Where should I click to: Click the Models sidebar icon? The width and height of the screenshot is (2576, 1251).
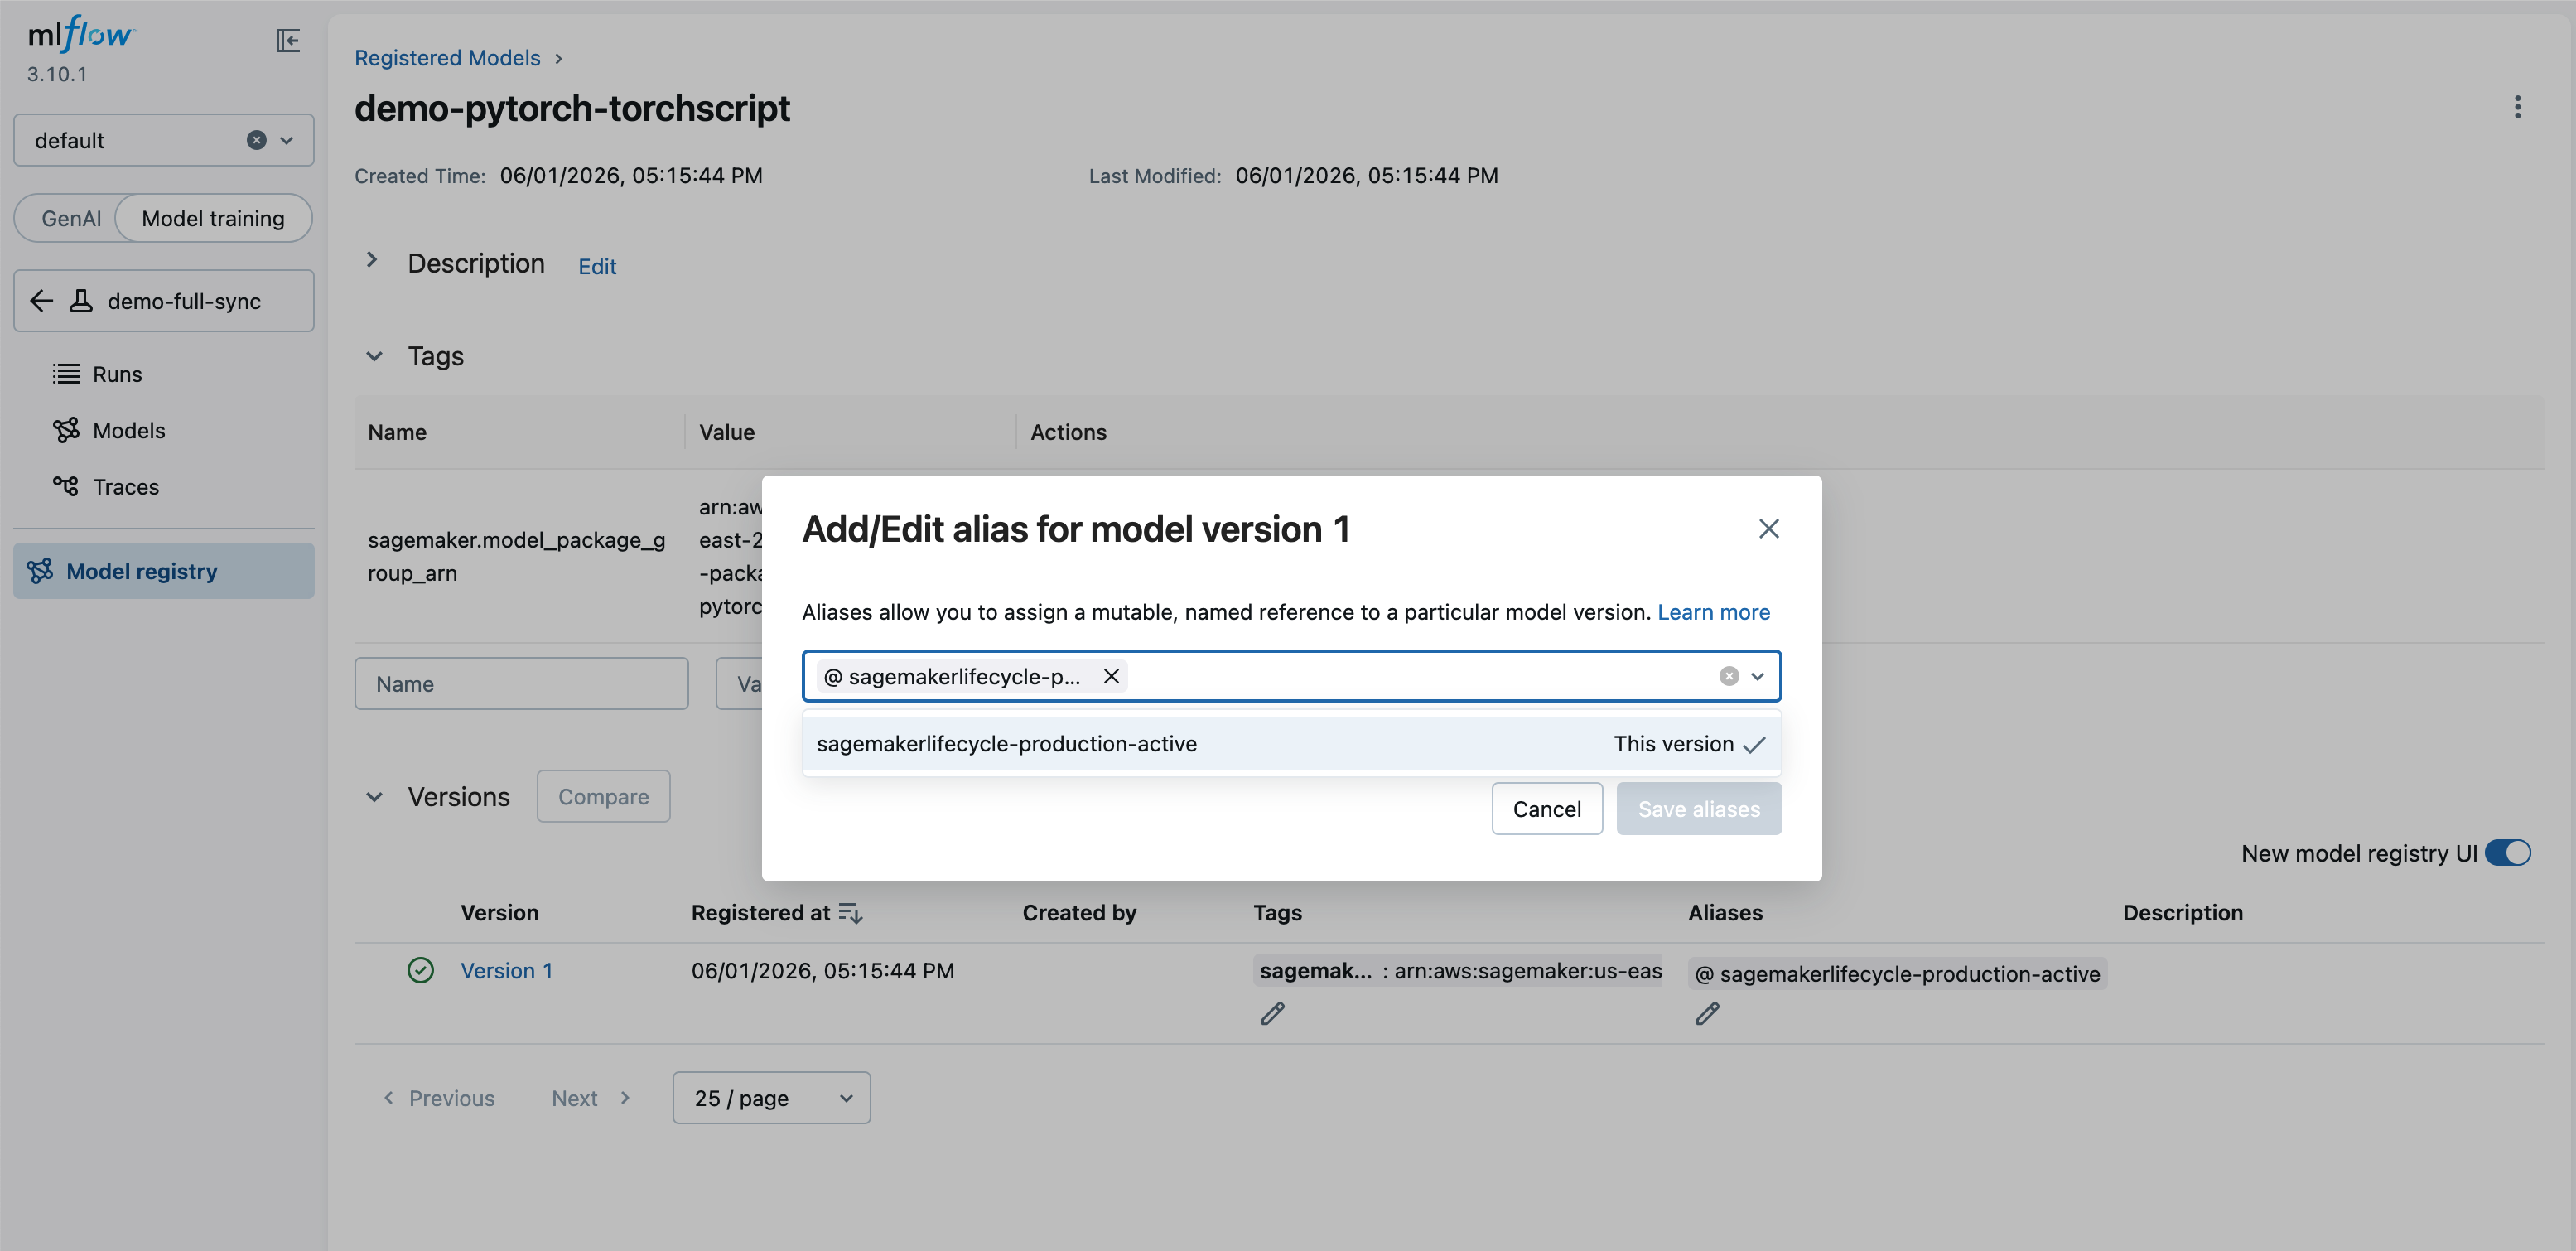[x=66, y=430]
